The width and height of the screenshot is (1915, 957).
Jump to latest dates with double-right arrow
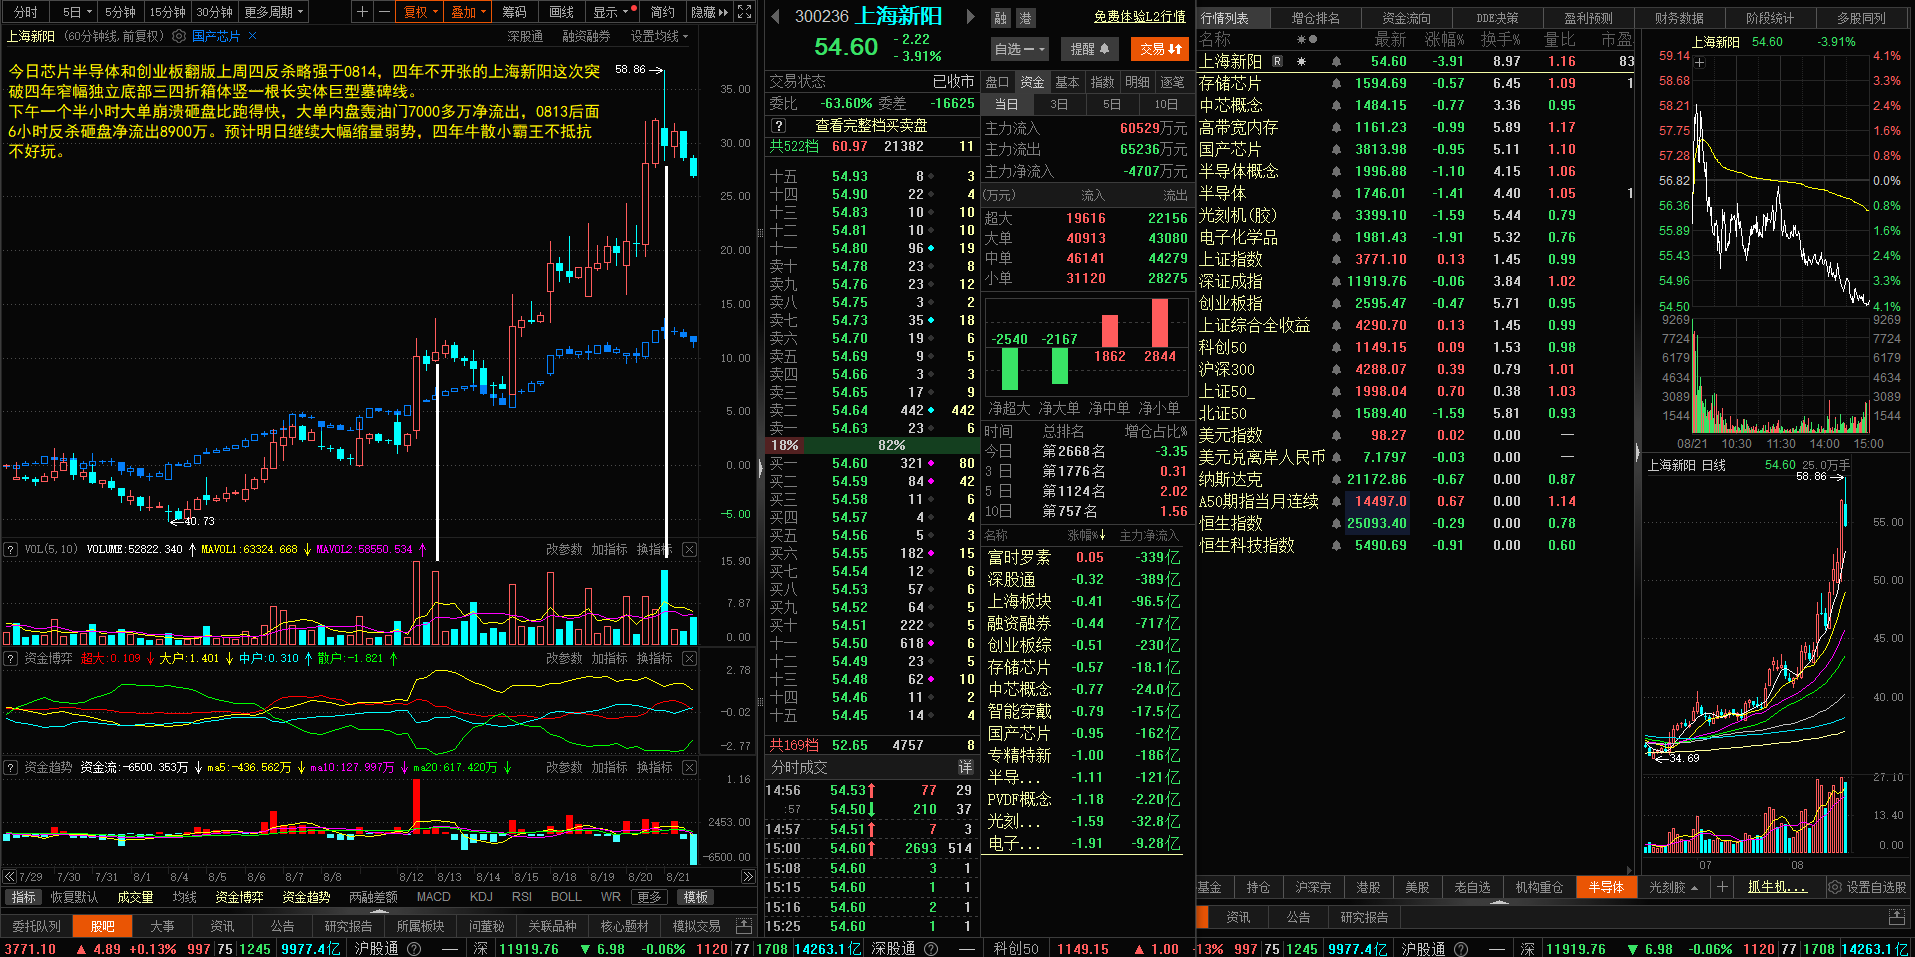click(747, 876)
